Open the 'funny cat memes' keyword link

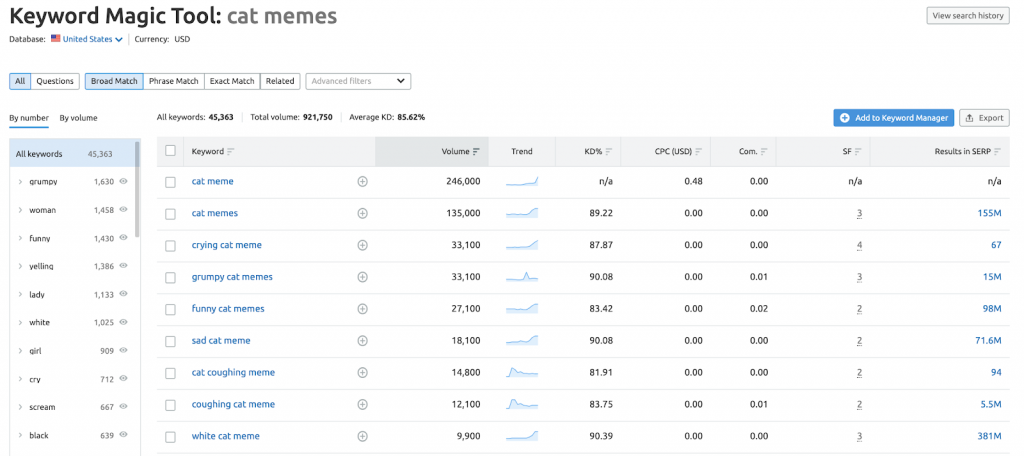[228, 309]
